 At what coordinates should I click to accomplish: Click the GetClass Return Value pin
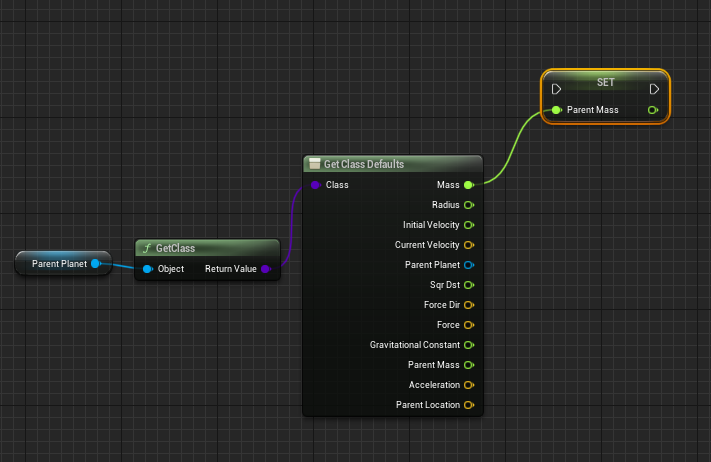point(265,269)
